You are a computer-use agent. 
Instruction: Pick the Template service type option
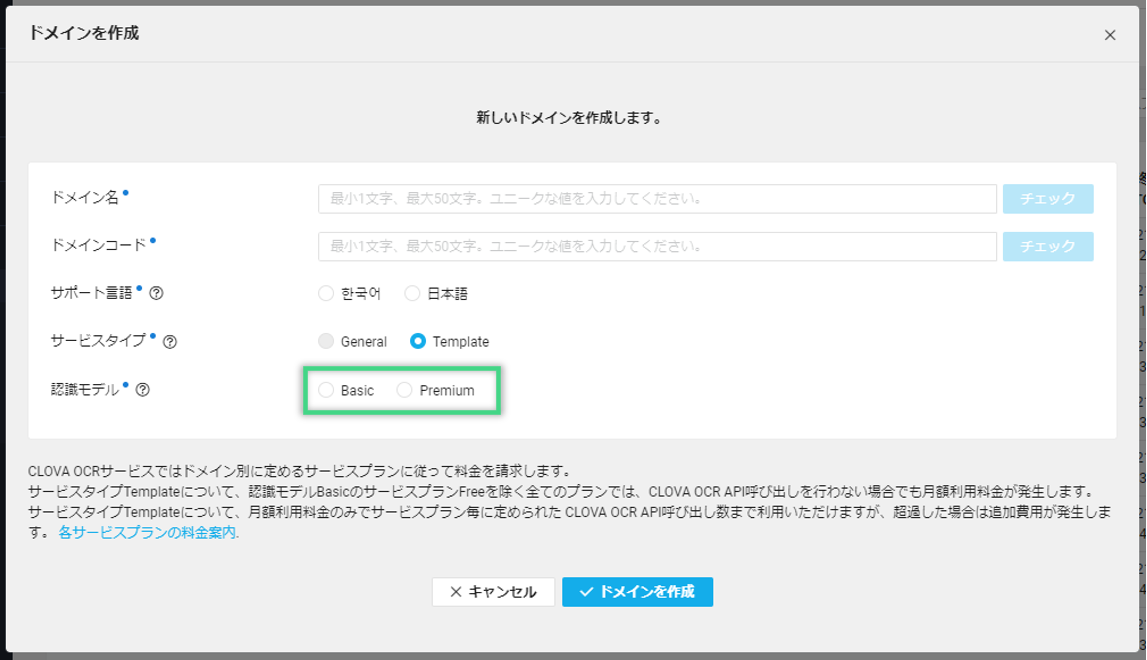coord(418,342)
